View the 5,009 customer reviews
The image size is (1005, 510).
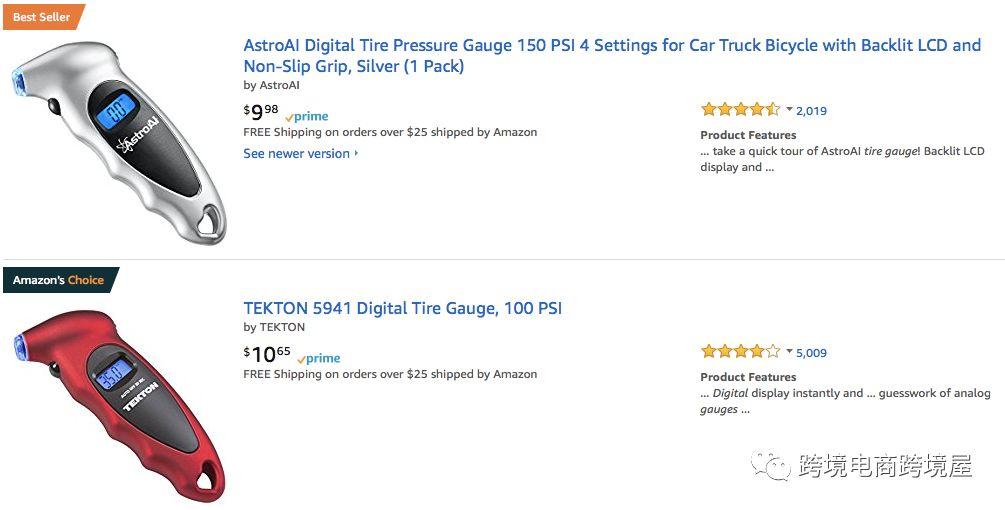point(811,353)
